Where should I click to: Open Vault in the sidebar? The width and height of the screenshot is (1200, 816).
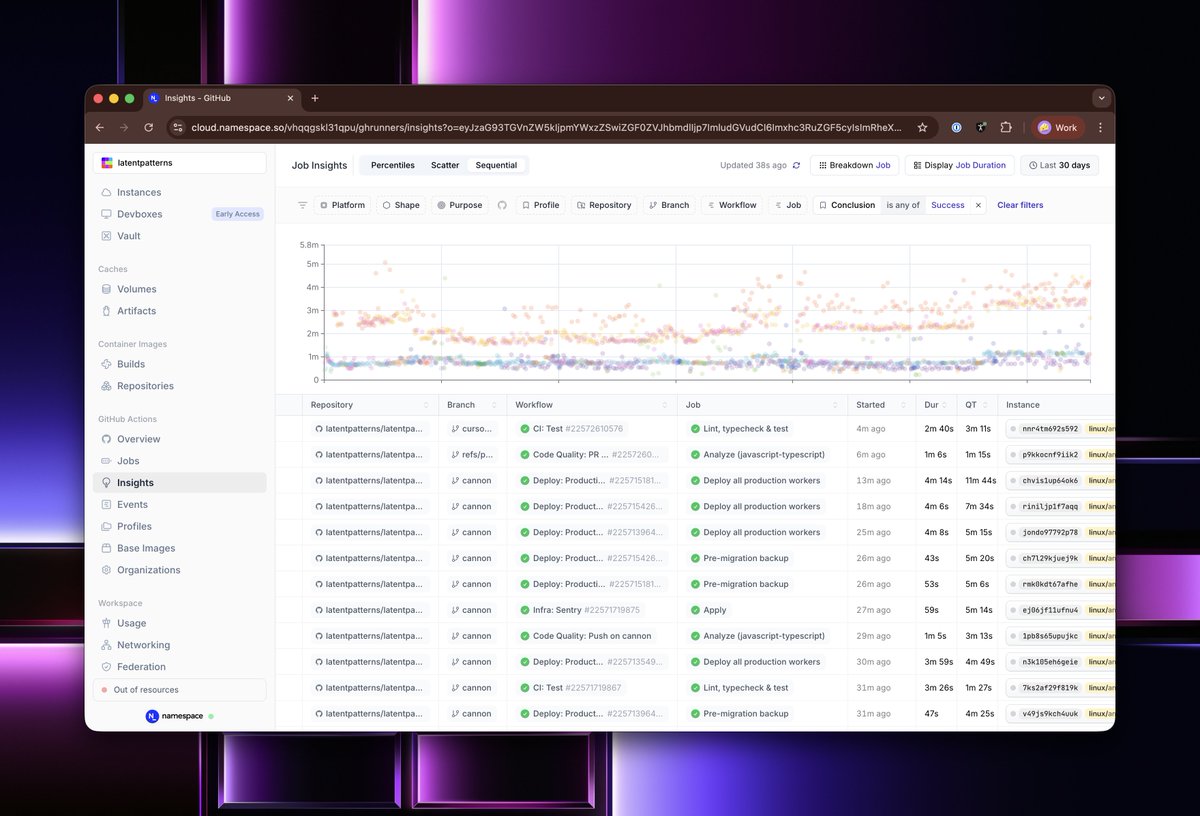(128, 236)
